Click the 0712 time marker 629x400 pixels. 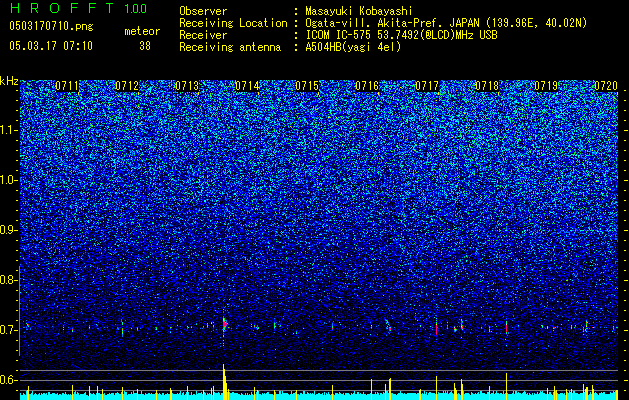point(127,86)
